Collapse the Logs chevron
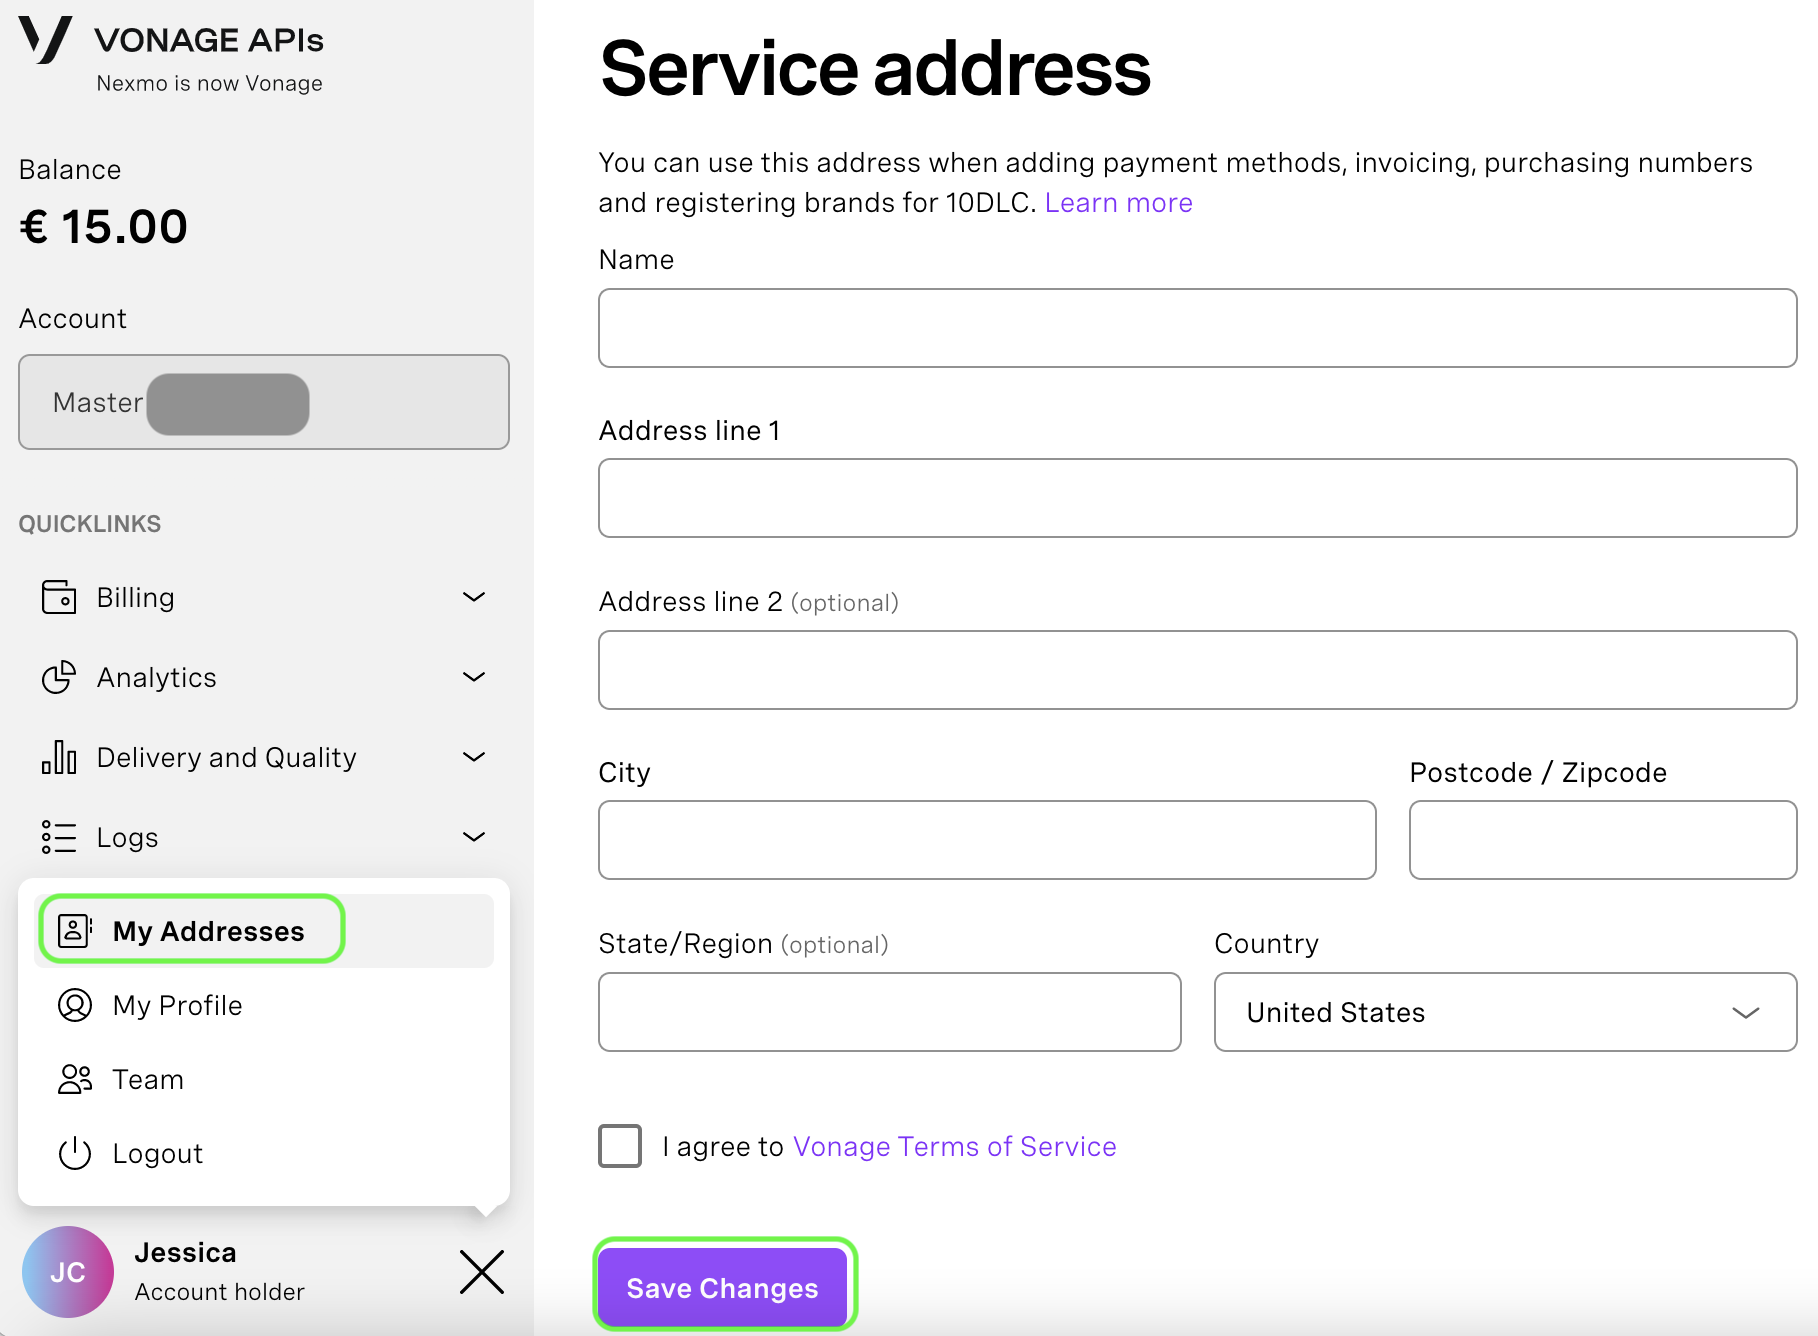1818x1336 pixels. [474, 837]
